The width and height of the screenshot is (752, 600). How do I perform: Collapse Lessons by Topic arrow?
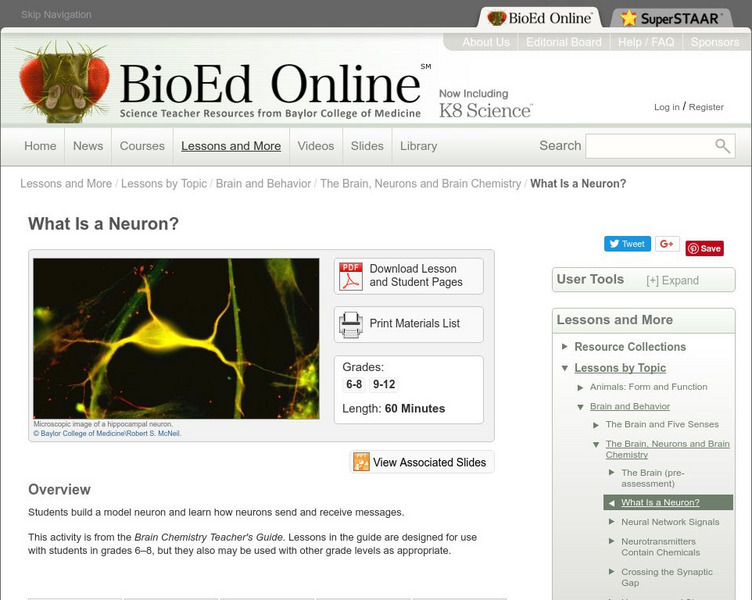click(564, 368)
